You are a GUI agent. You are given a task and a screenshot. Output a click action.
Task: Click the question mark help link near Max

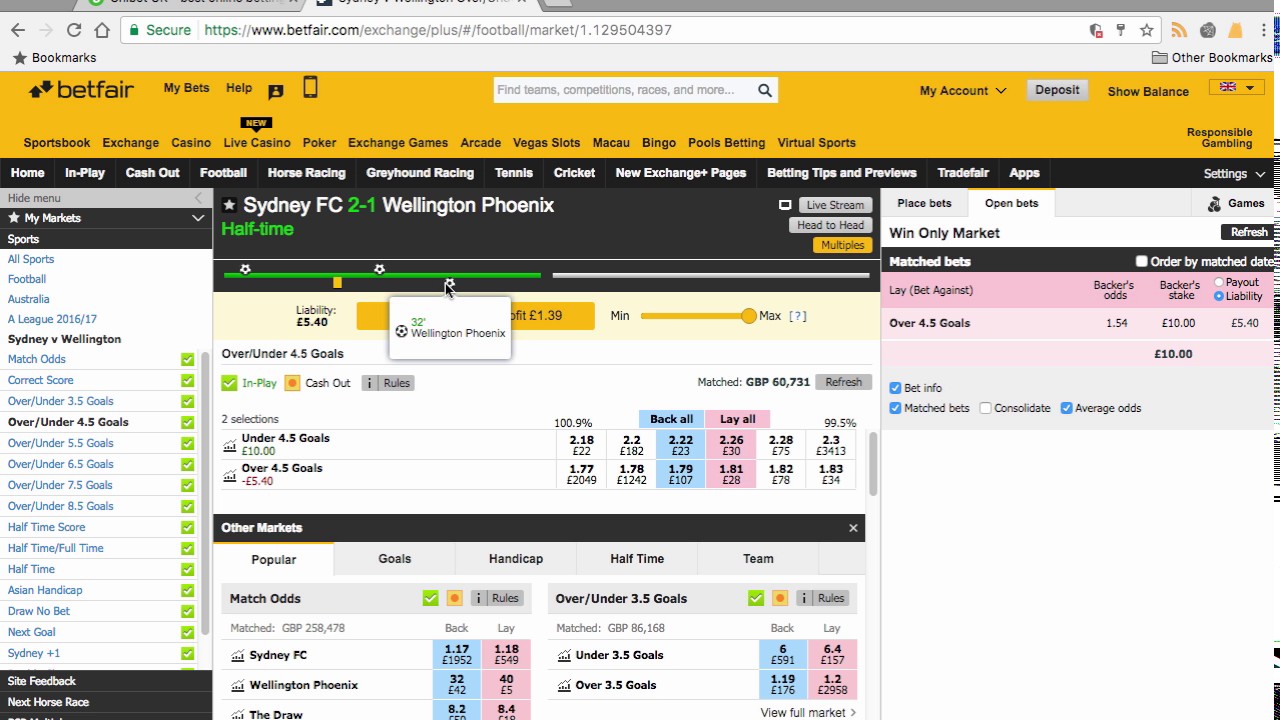pyautogui.click(x=797, y=316)
